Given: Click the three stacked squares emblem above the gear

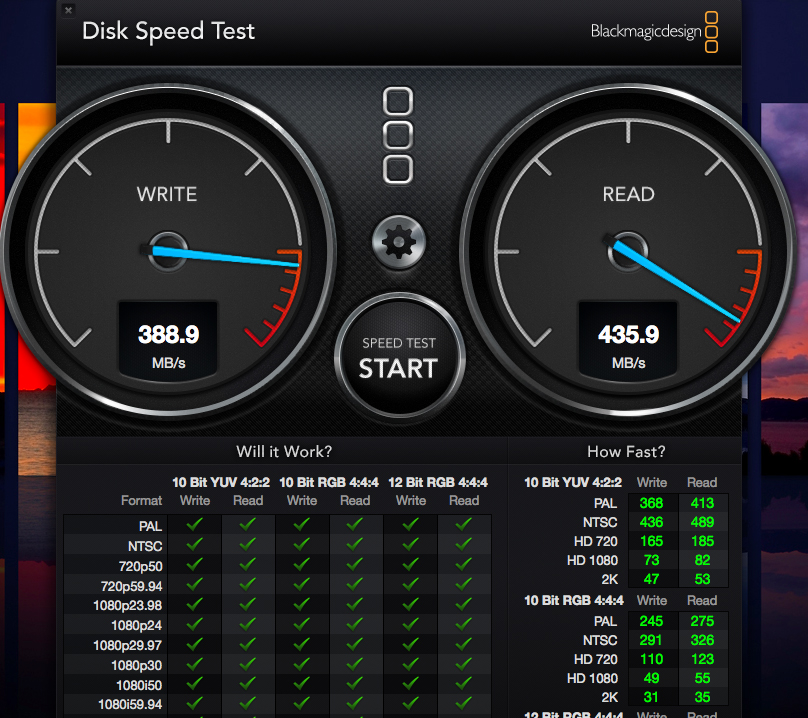Looking at the screenshot, I should coord(398,135).
